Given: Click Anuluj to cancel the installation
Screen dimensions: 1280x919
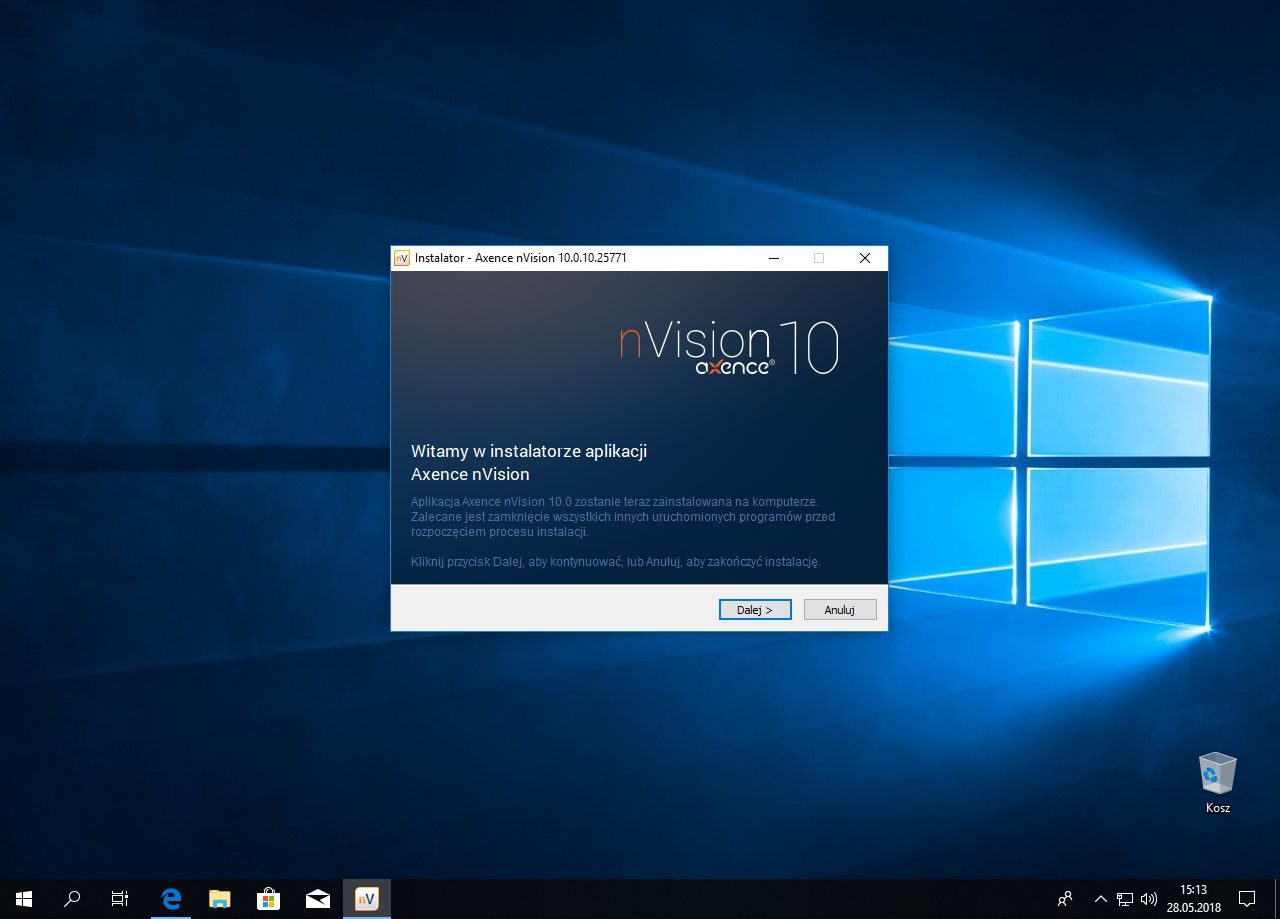Looking at the screenshot, I should click(x=839, y=609).
